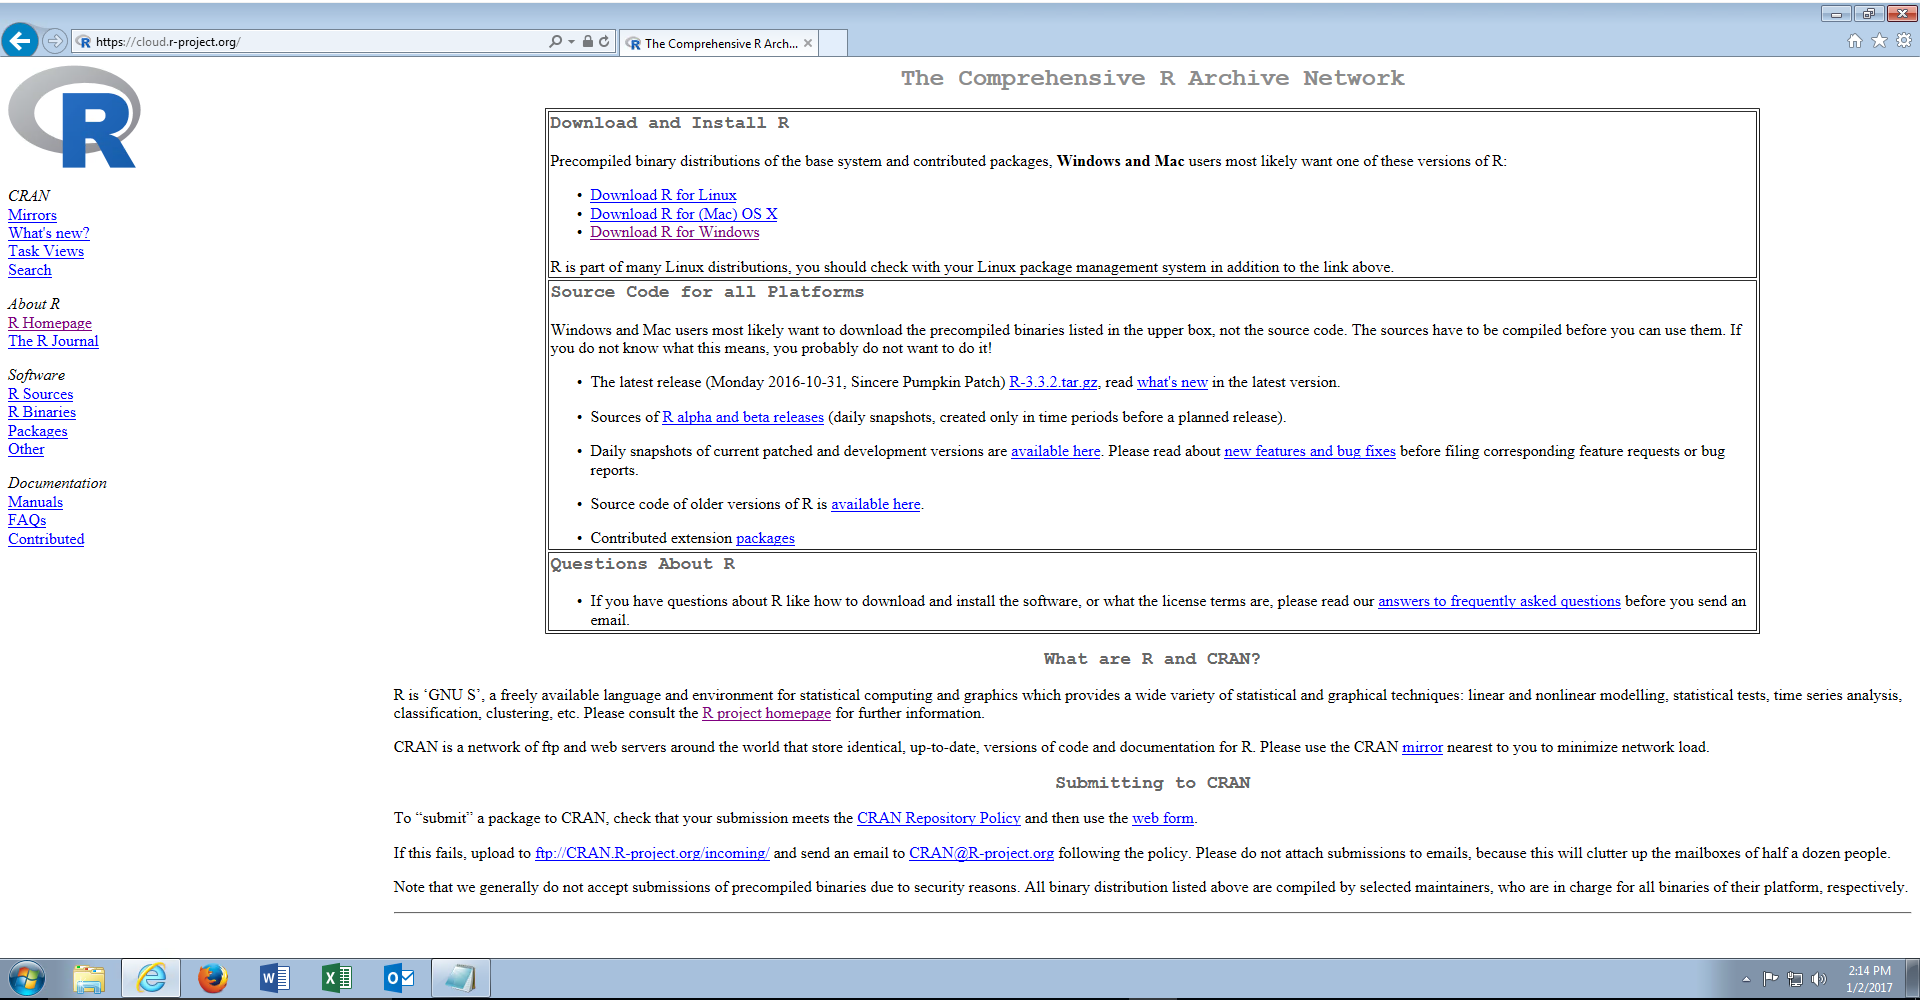This screenshot has height=1000, width=1920.
Task: Open File Explorer from taskbar
Action: [x=89, y=978]
